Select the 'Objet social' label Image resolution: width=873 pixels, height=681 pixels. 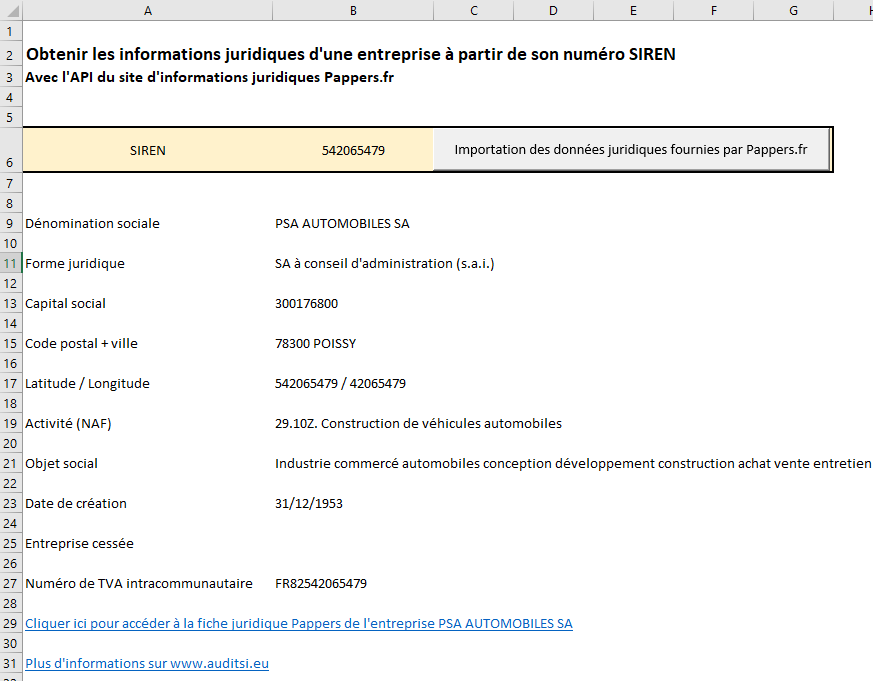[61, 464]
